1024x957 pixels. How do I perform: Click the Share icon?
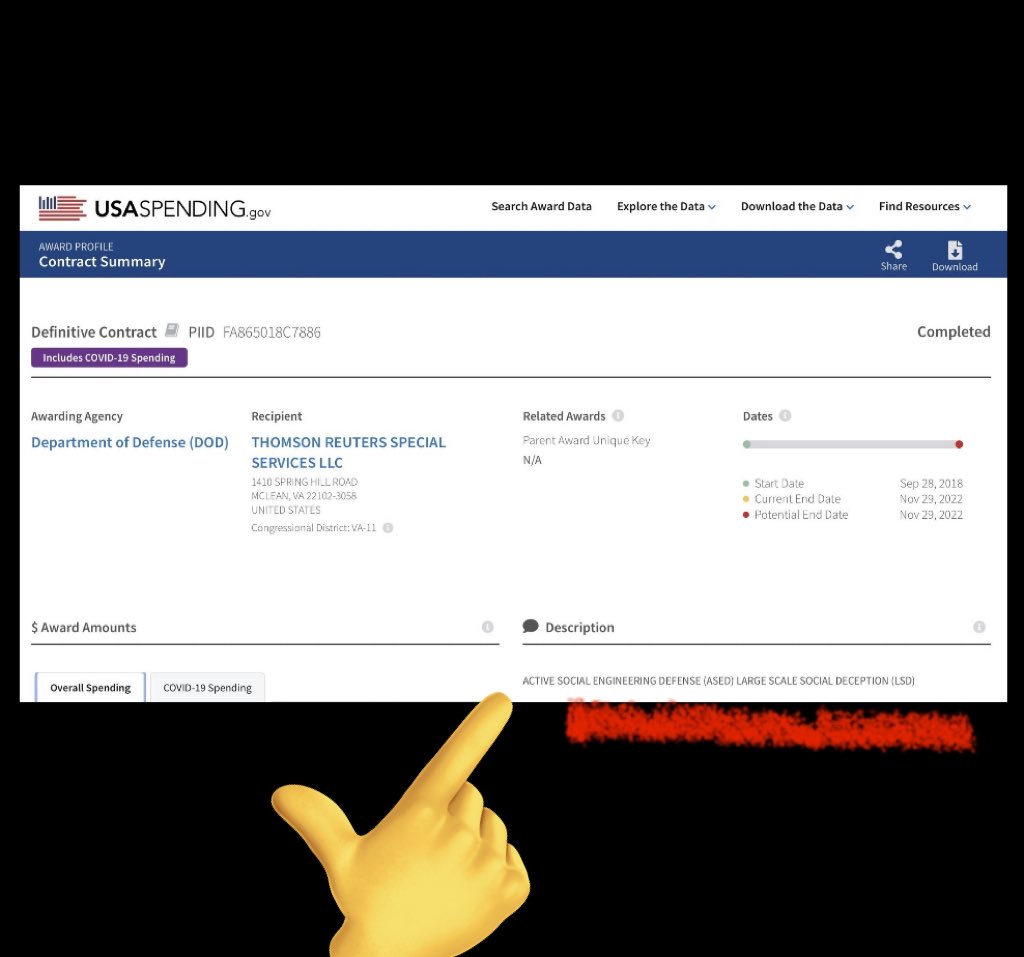893,249
